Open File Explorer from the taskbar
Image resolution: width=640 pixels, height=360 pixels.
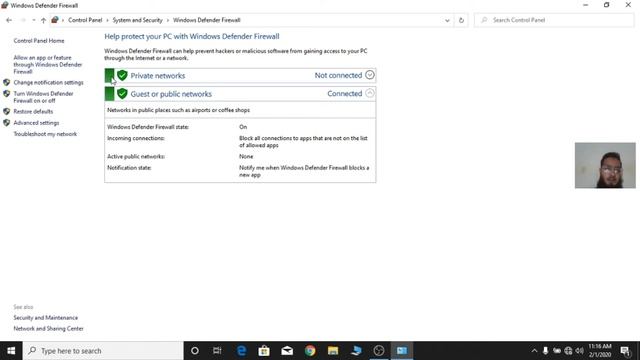point(333,351)
